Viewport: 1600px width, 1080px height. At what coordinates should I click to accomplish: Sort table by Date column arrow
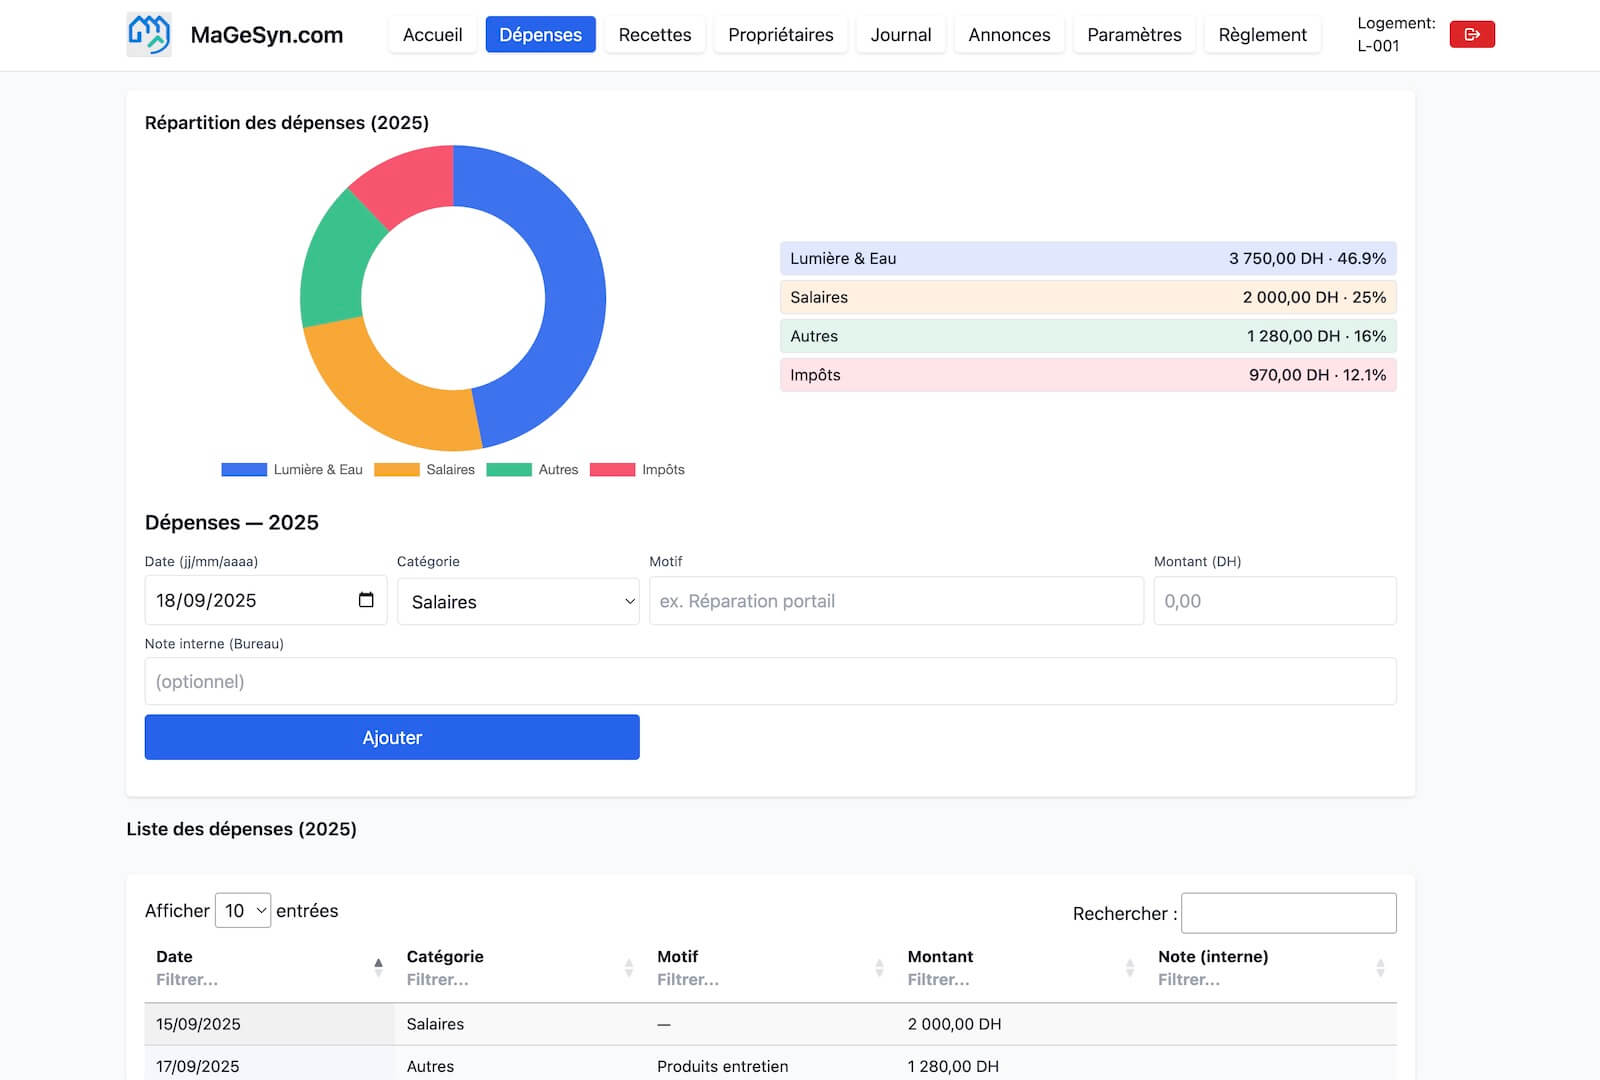tap(378, 967)
